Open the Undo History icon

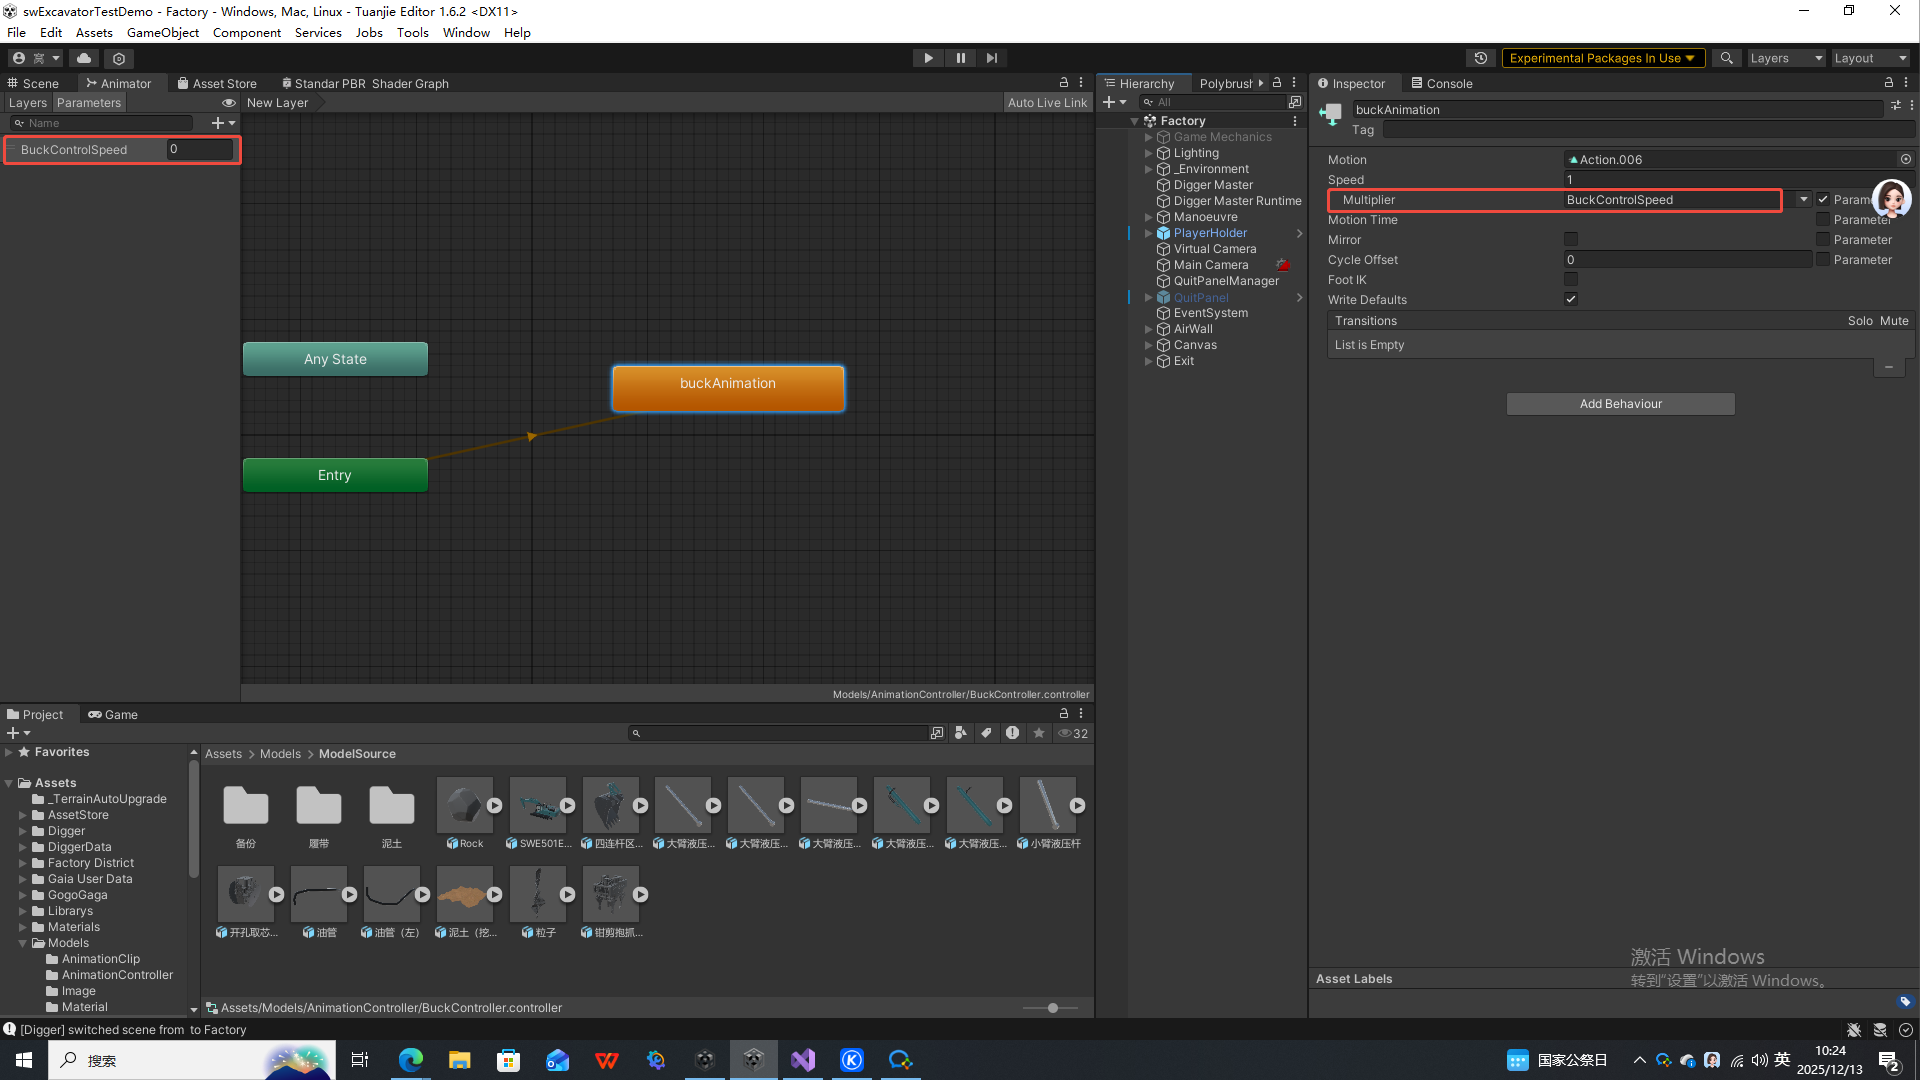point(1481,58)
